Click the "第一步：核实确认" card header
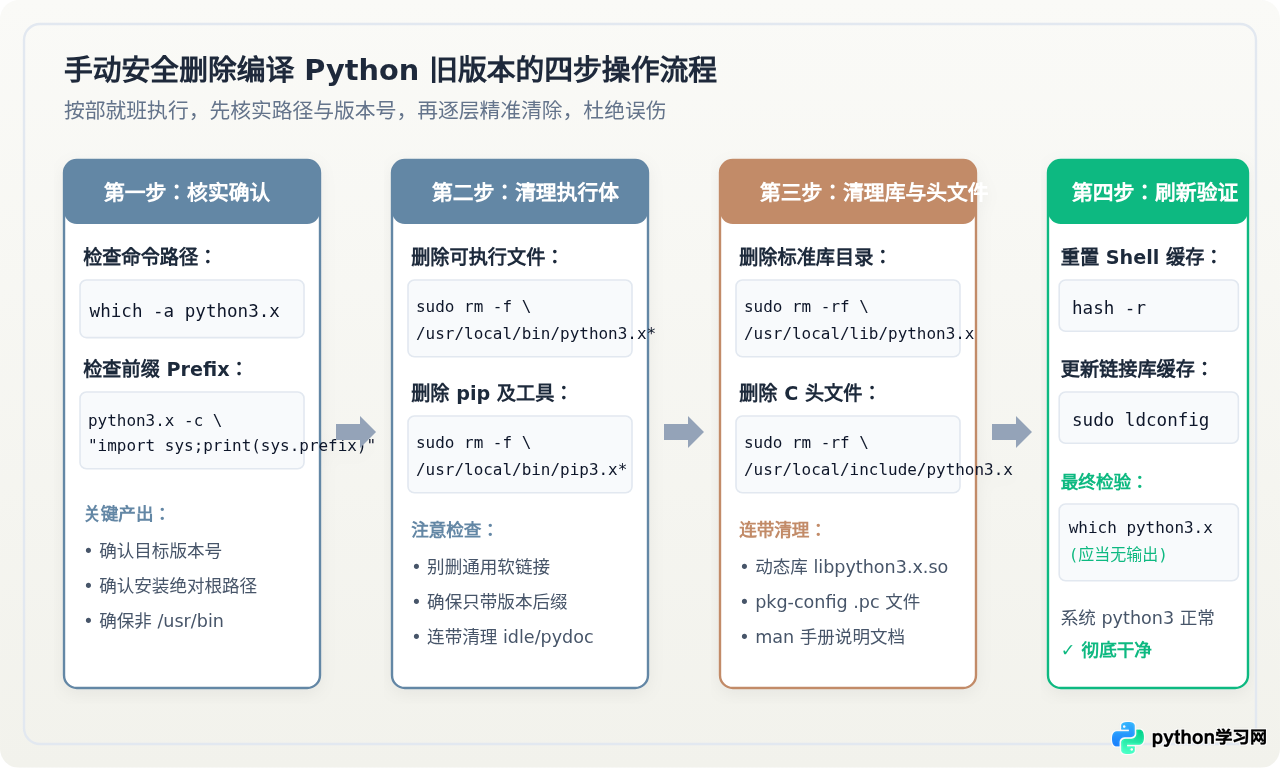 [x=192, y=192]
